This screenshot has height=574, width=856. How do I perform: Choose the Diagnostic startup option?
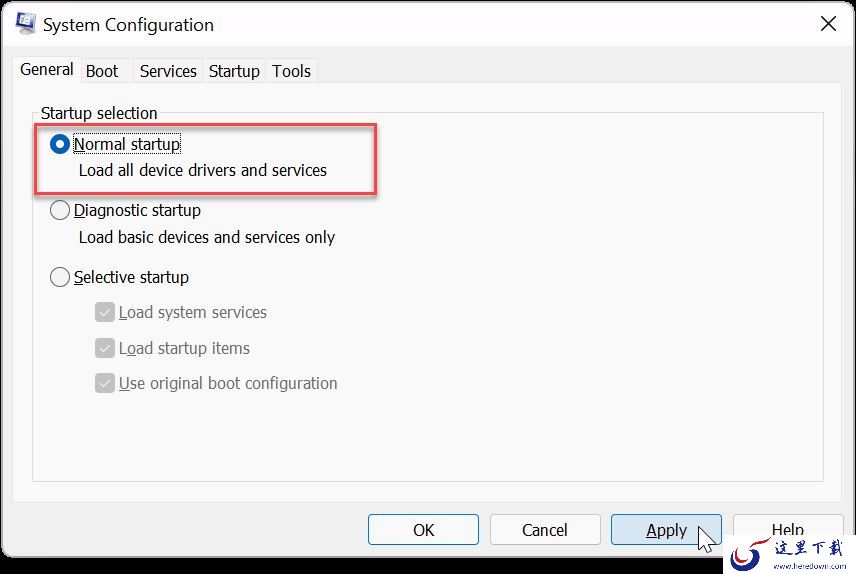click(x=60, y=210)
